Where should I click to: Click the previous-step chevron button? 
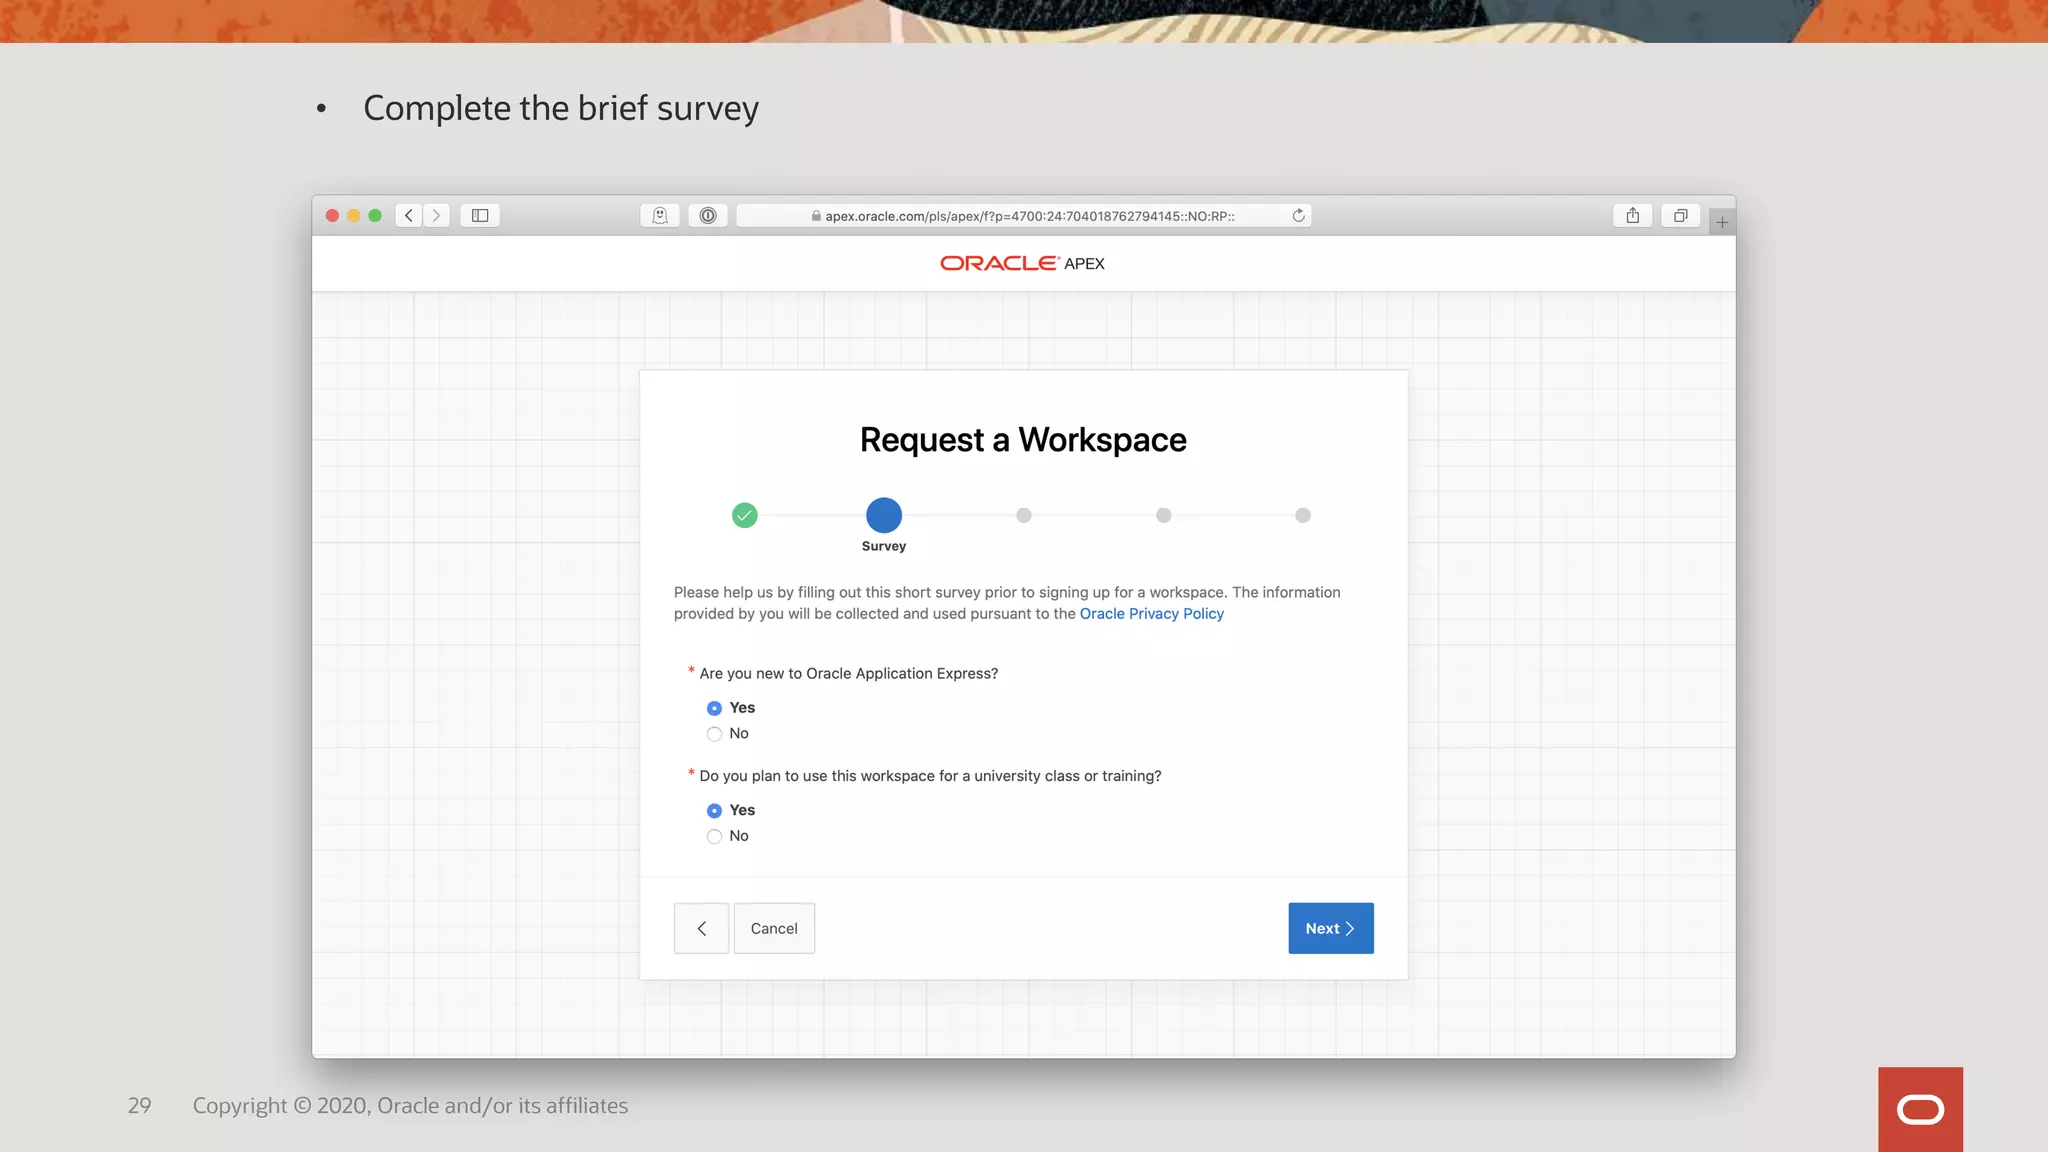pos(701,928)
